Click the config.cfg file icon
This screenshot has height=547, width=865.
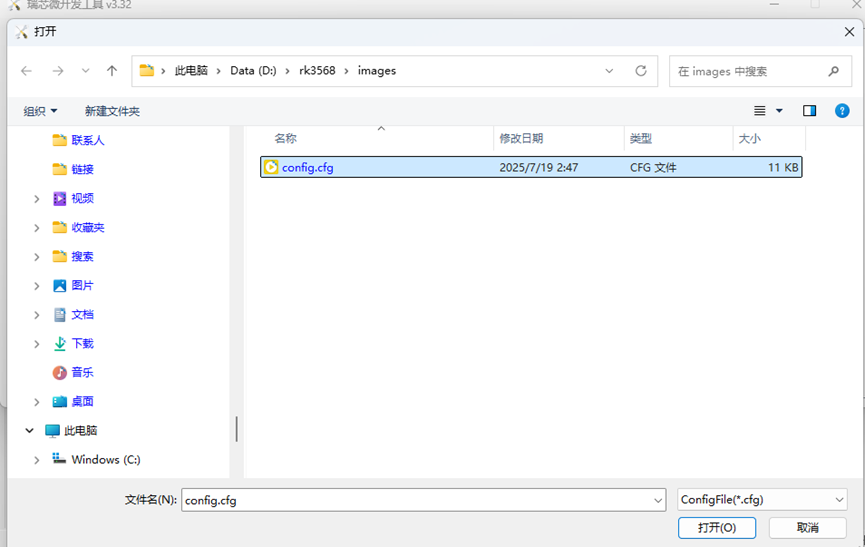coord(271,167)
